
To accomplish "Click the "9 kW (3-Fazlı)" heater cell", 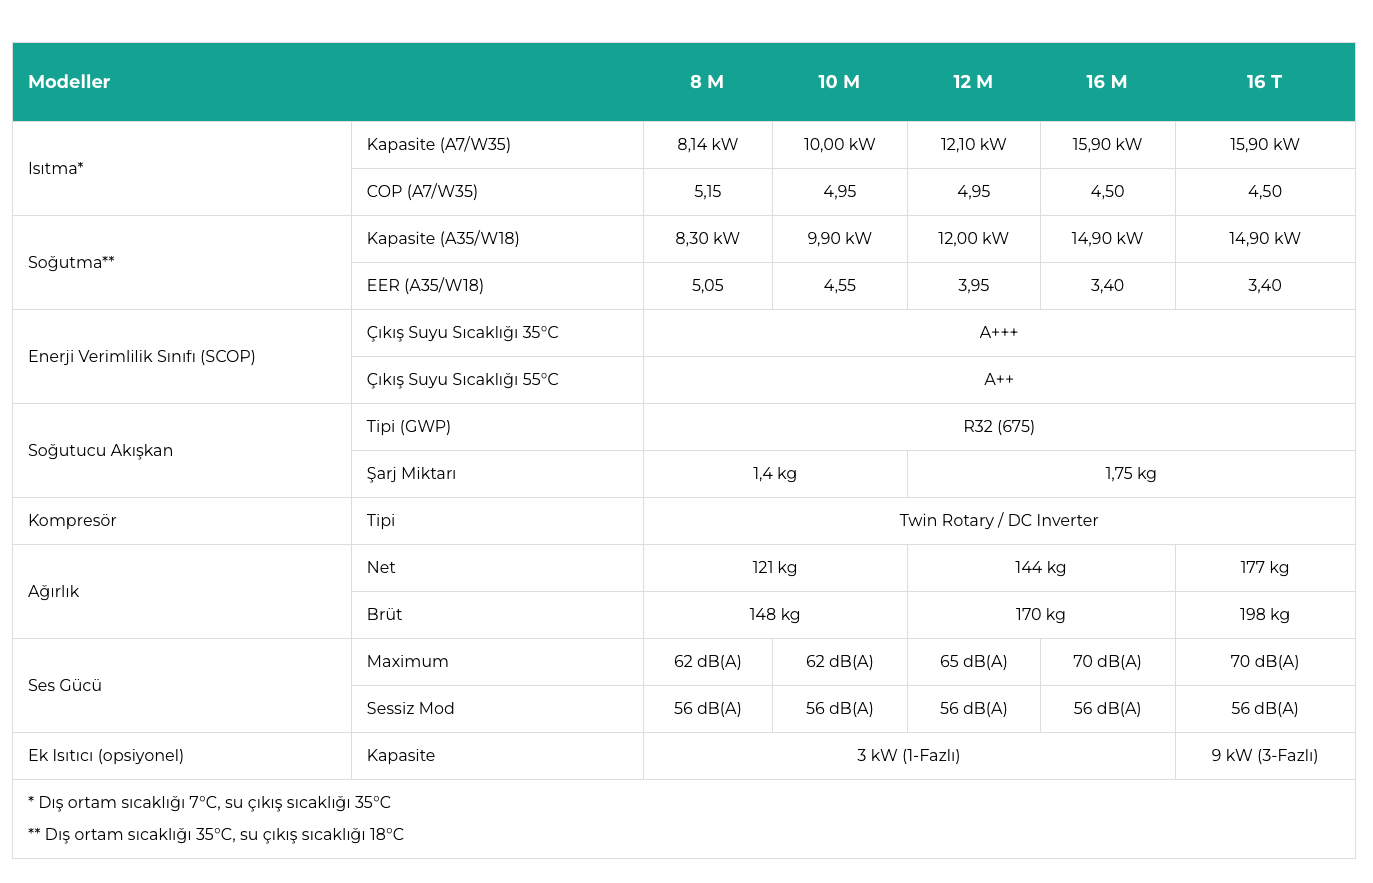I will pyautogui.click(x=1264, y=755).
